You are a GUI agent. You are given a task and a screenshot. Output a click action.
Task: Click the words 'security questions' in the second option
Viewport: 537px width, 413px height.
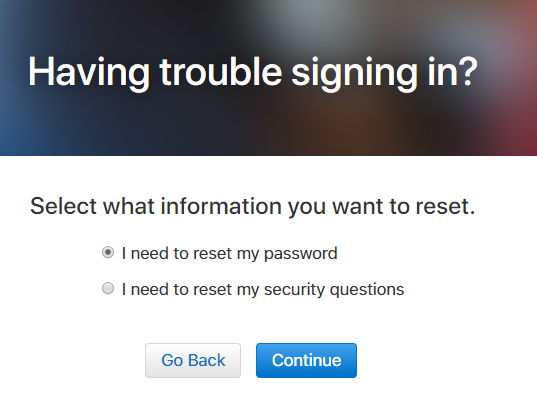[x=334, y=290]
